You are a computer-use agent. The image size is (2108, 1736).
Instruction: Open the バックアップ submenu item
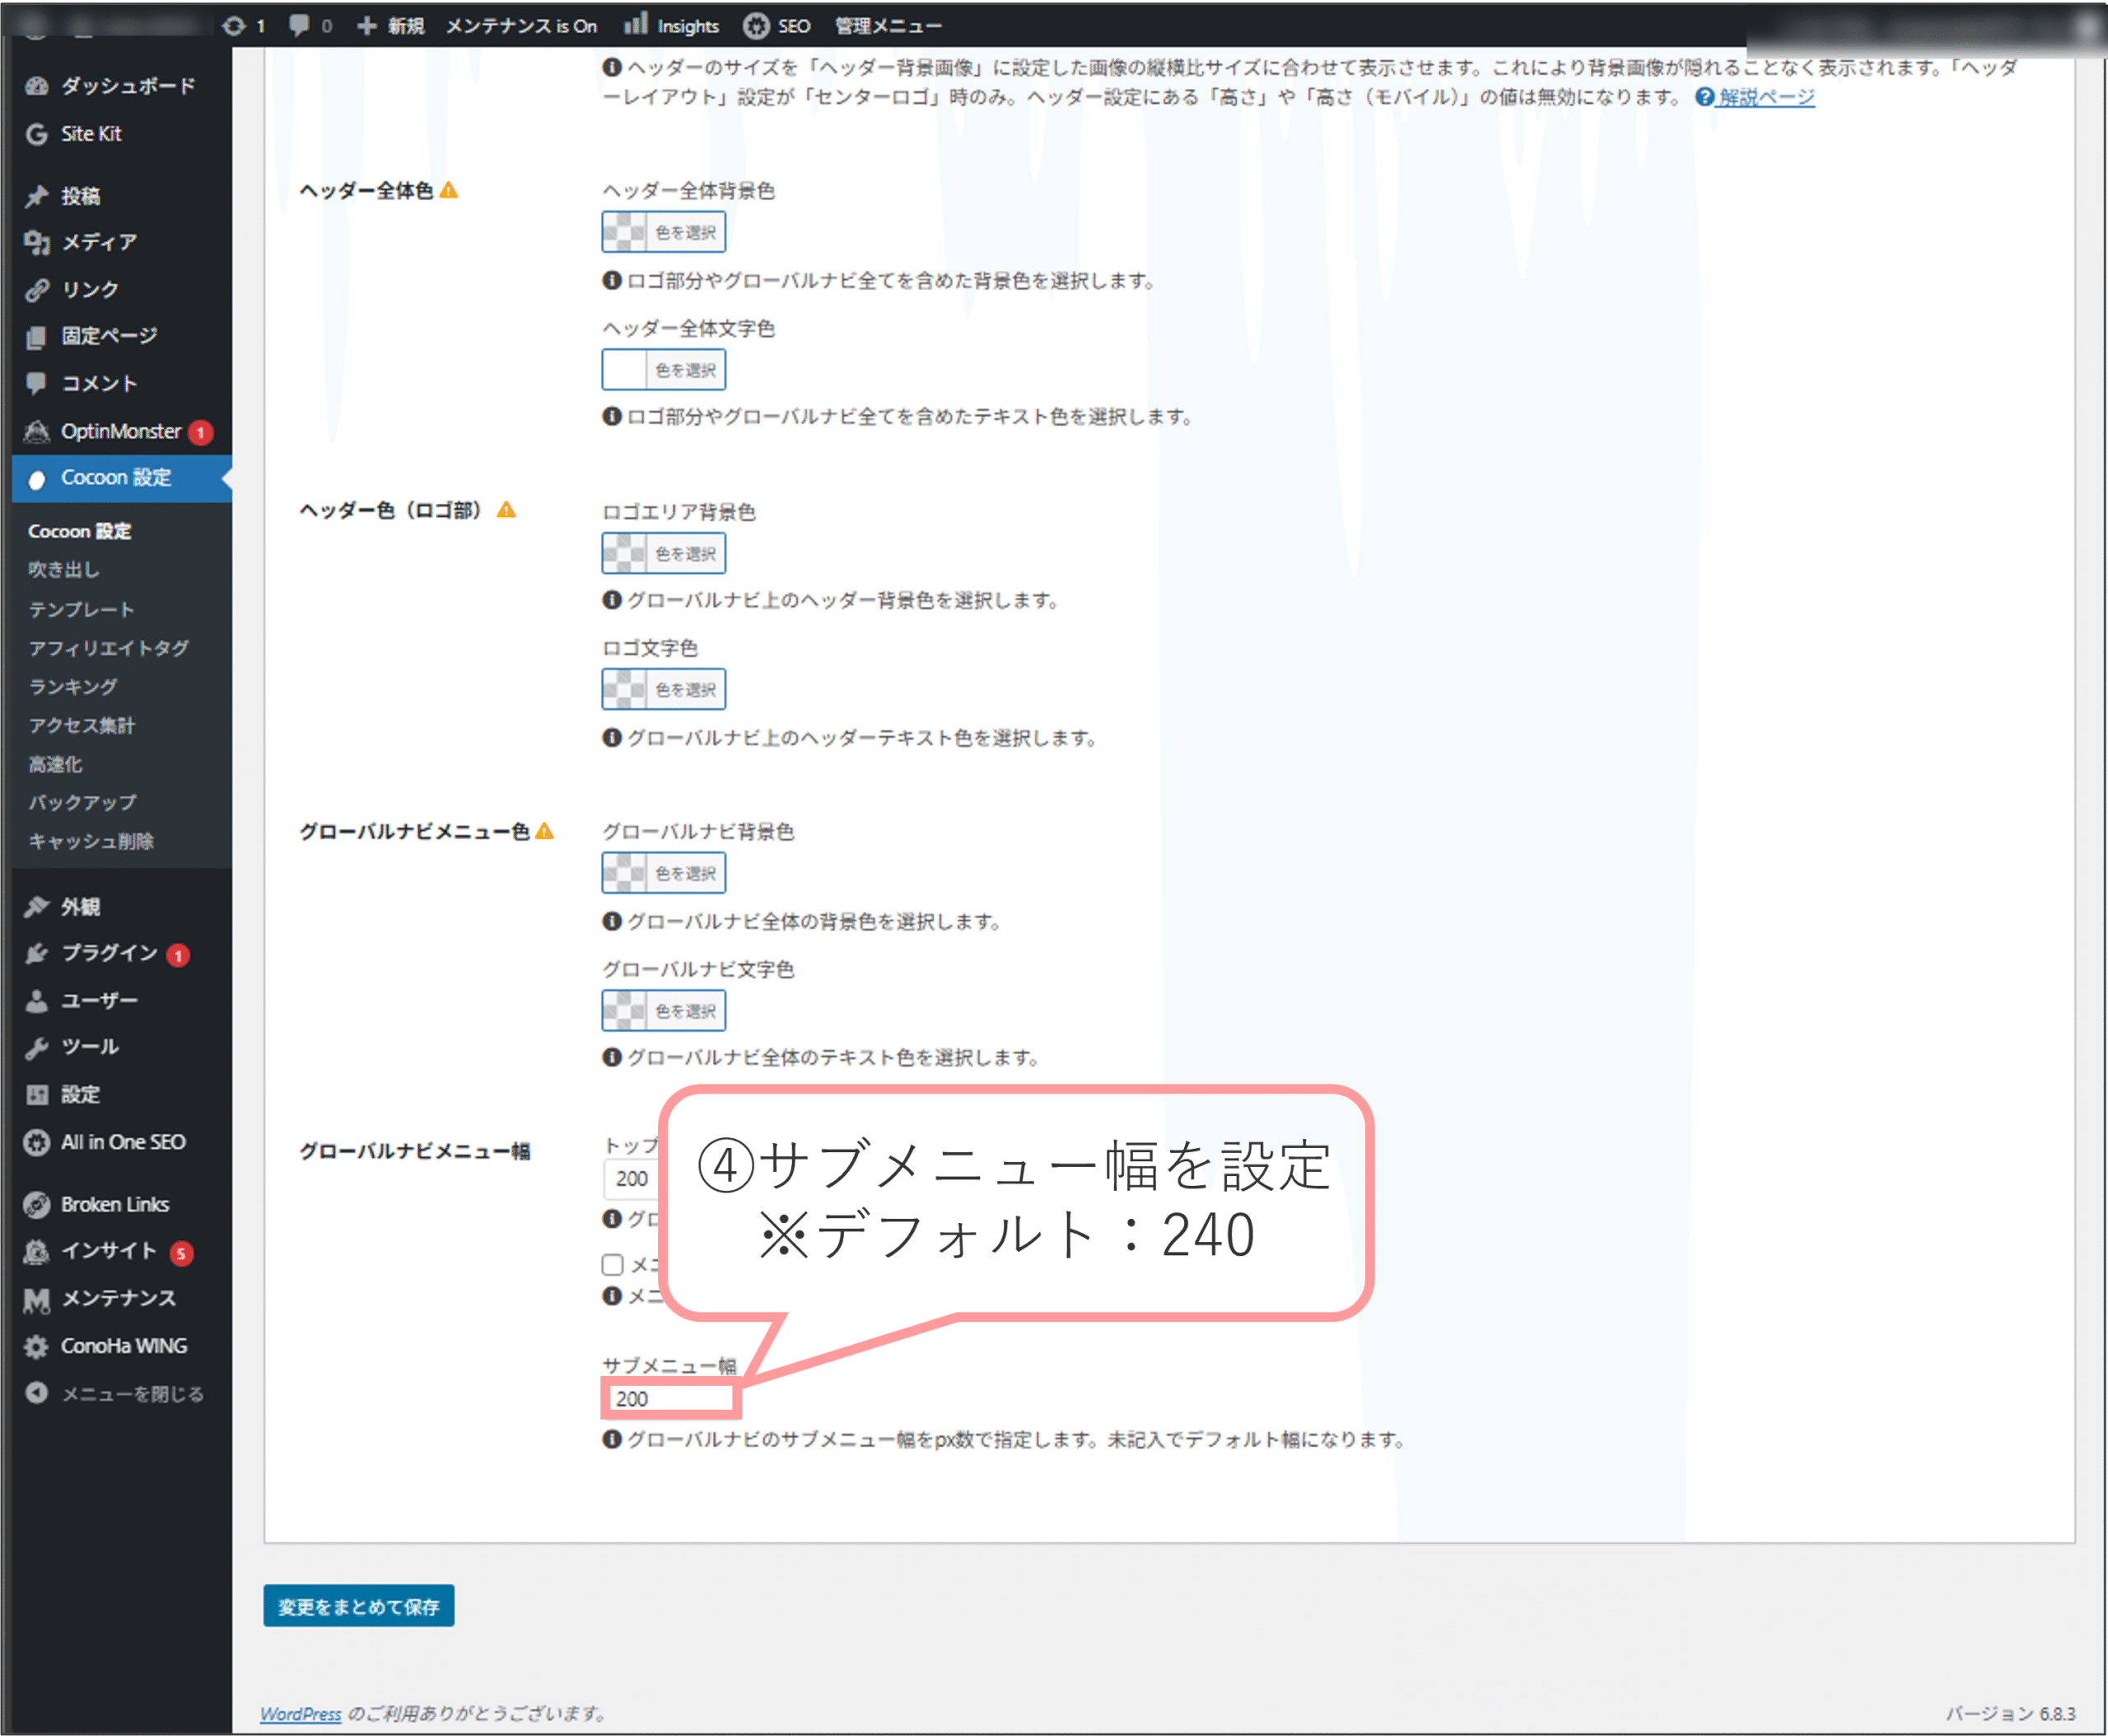point(82,802)
